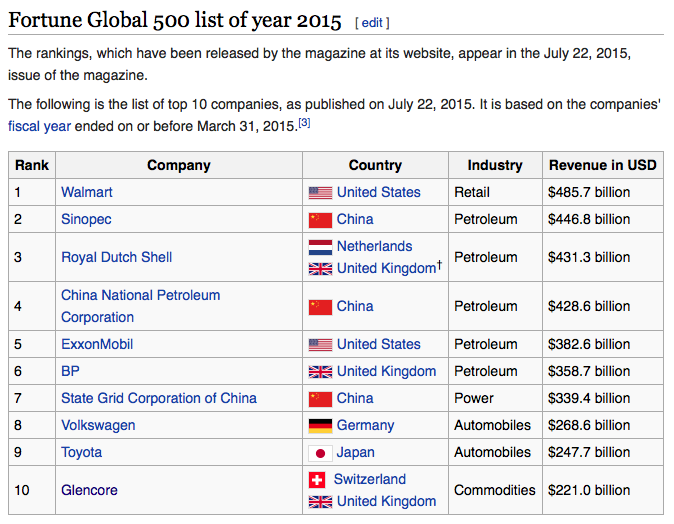This screenshot has height=524, width=674.
Task: Open the Japan country link
Action: point(355,452)
